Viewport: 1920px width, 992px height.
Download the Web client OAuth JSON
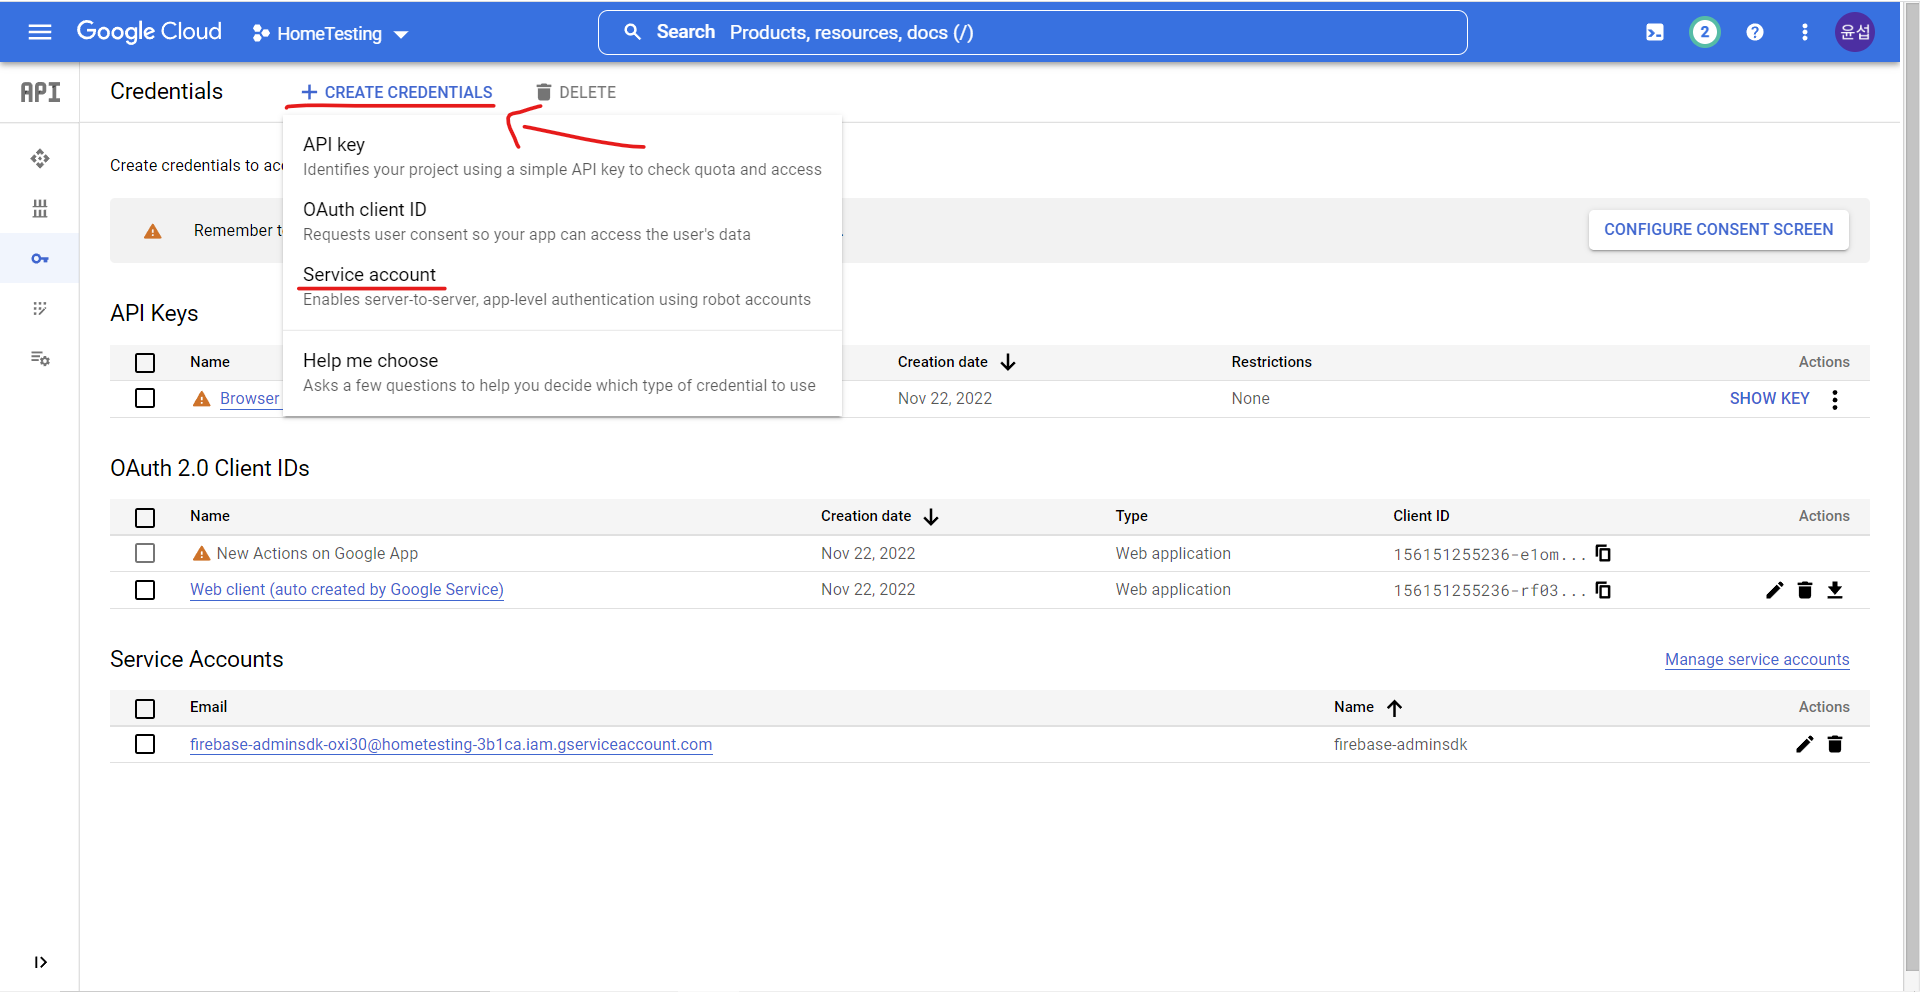(1835, 590)
